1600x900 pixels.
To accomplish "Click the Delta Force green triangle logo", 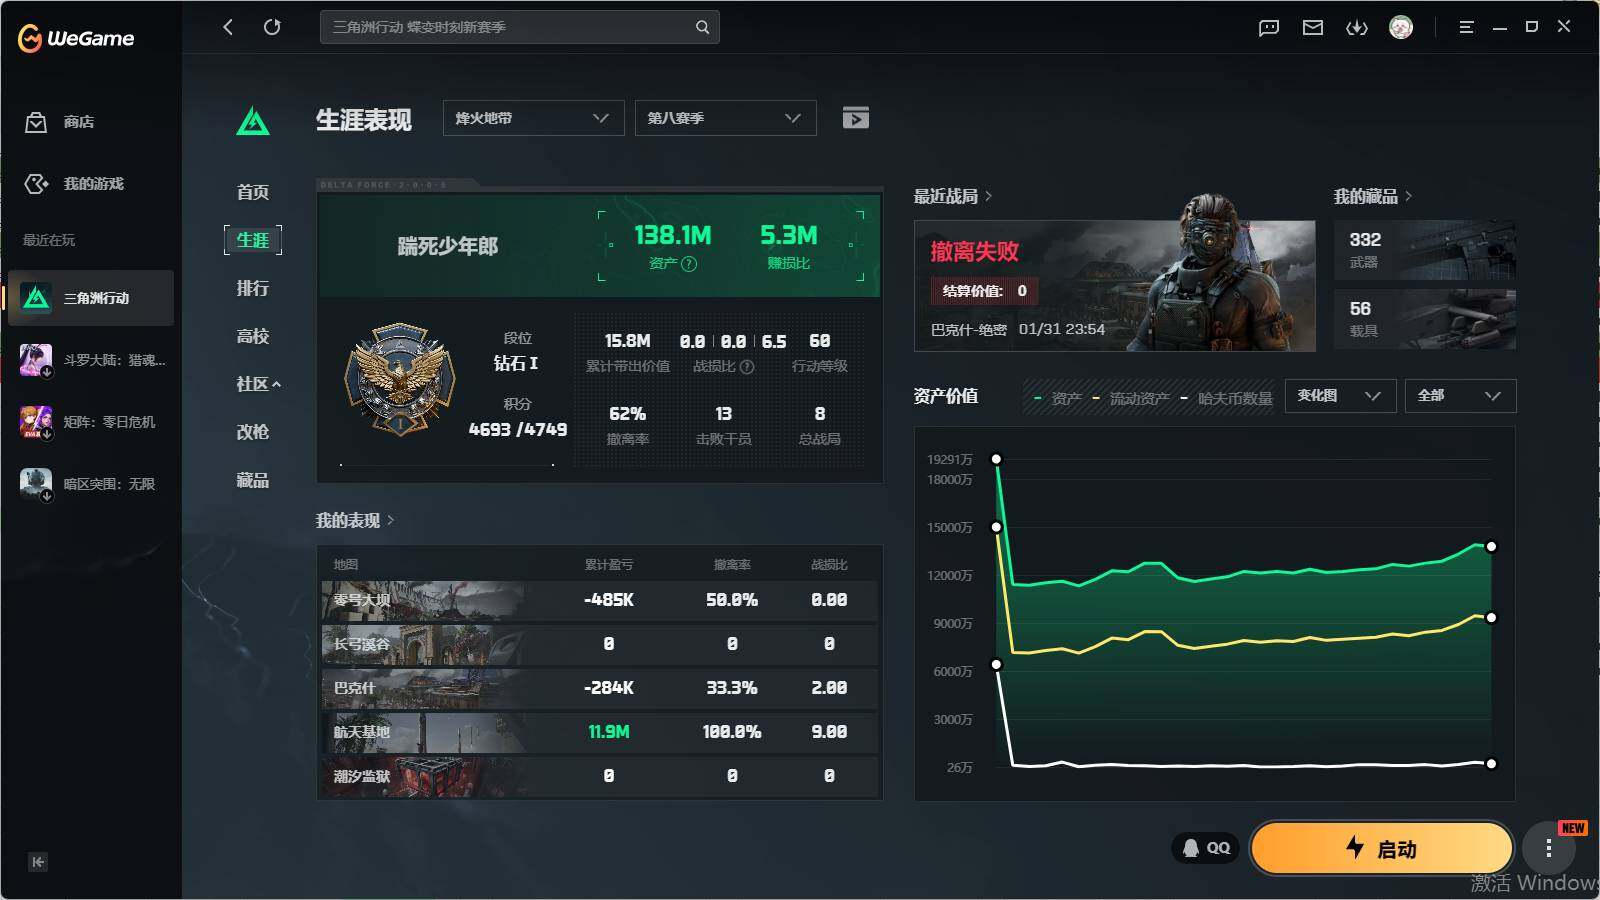I will [253, 122].
